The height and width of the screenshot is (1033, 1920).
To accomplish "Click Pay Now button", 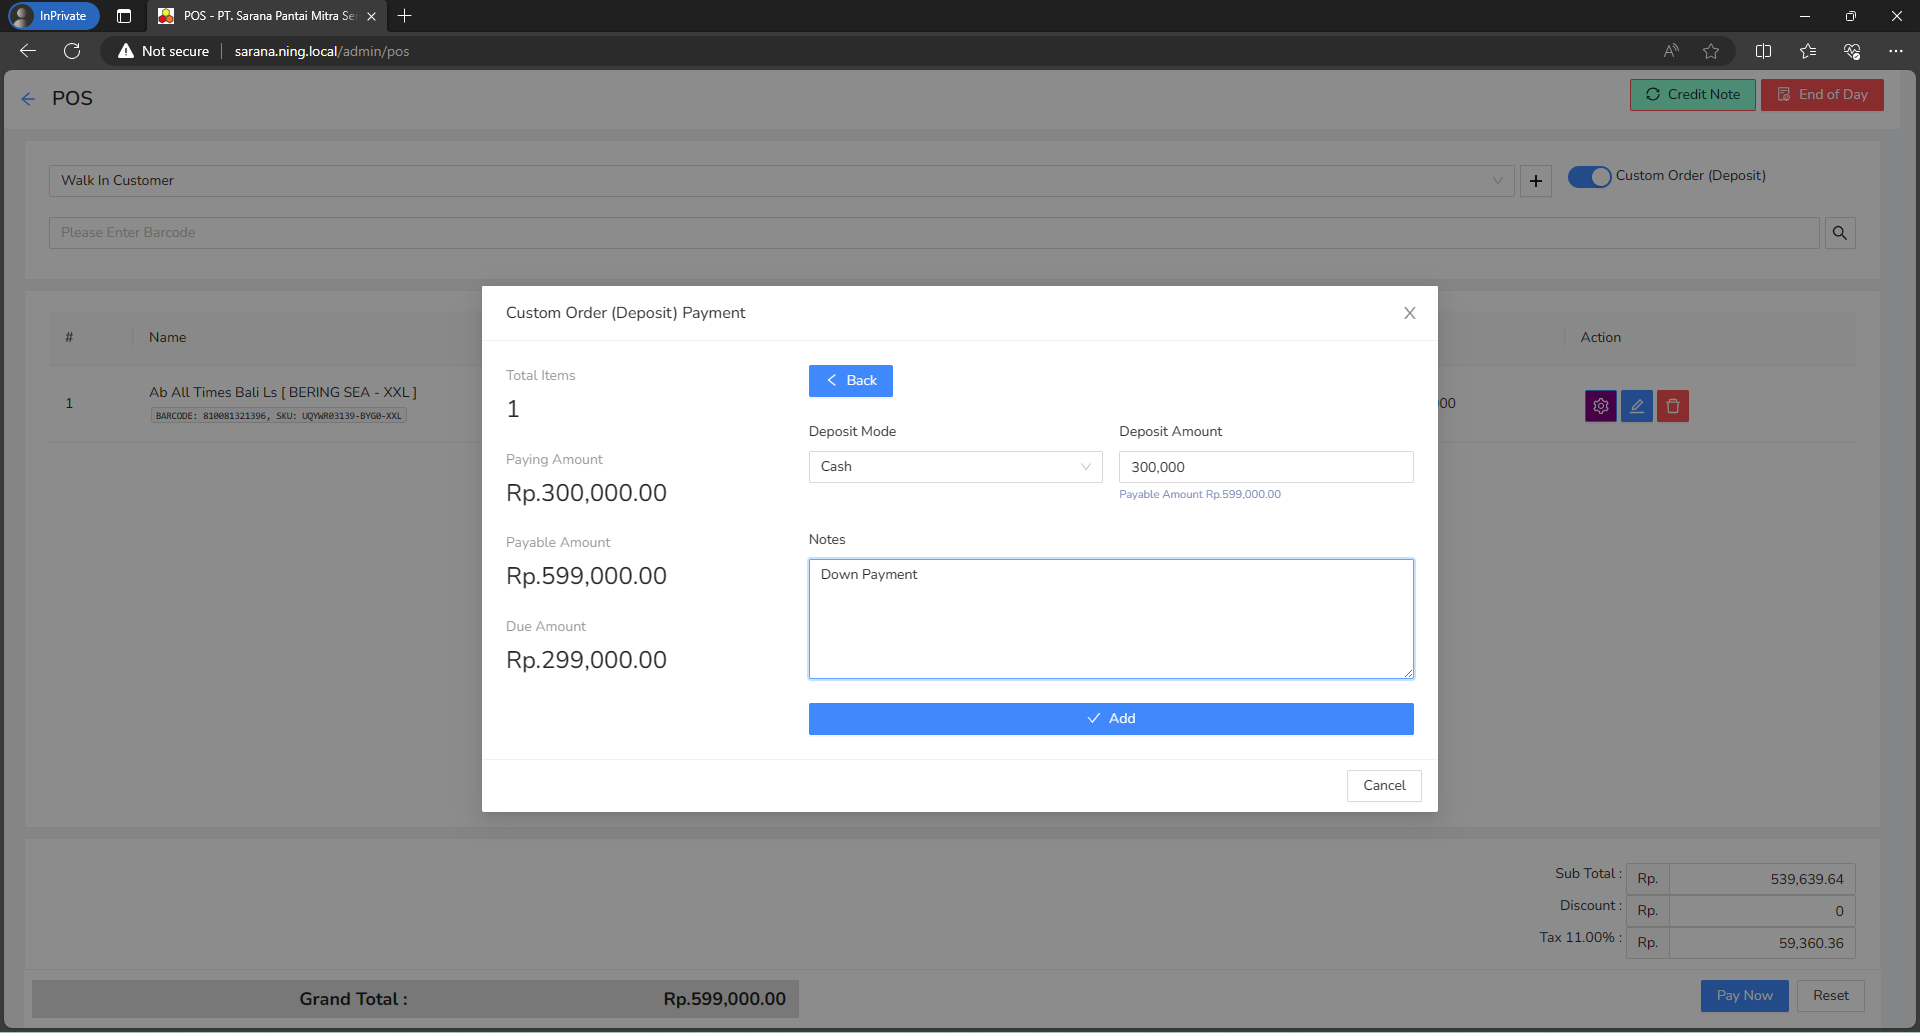I will point(1745,996).
